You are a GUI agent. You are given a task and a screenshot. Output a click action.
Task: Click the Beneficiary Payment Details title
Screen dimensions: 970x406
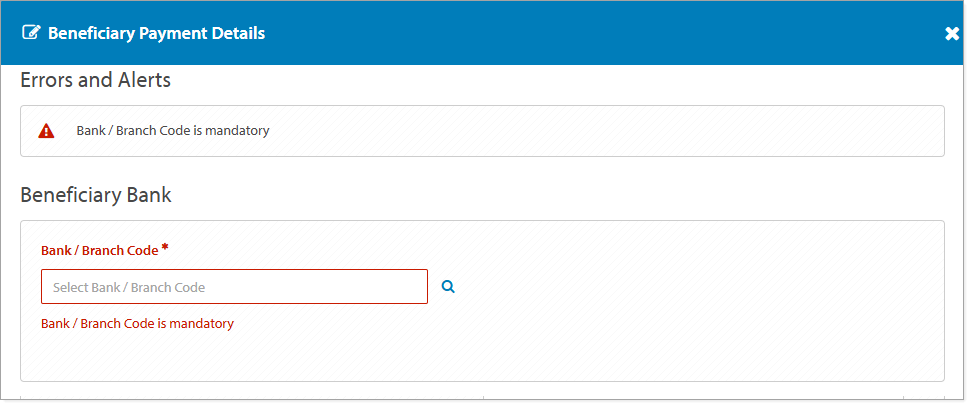point(156,33)
